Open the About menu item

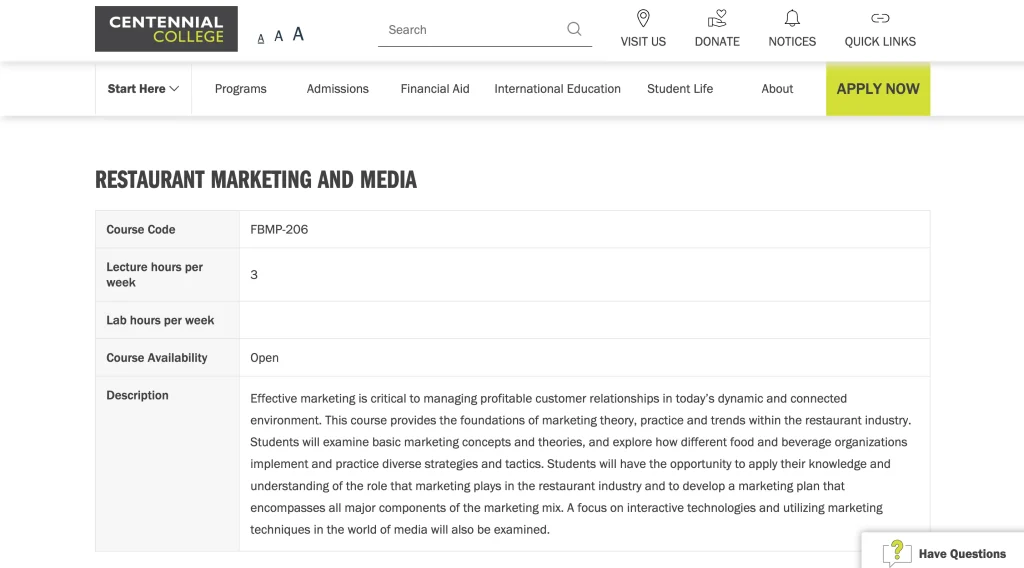(x=777, y=89)
